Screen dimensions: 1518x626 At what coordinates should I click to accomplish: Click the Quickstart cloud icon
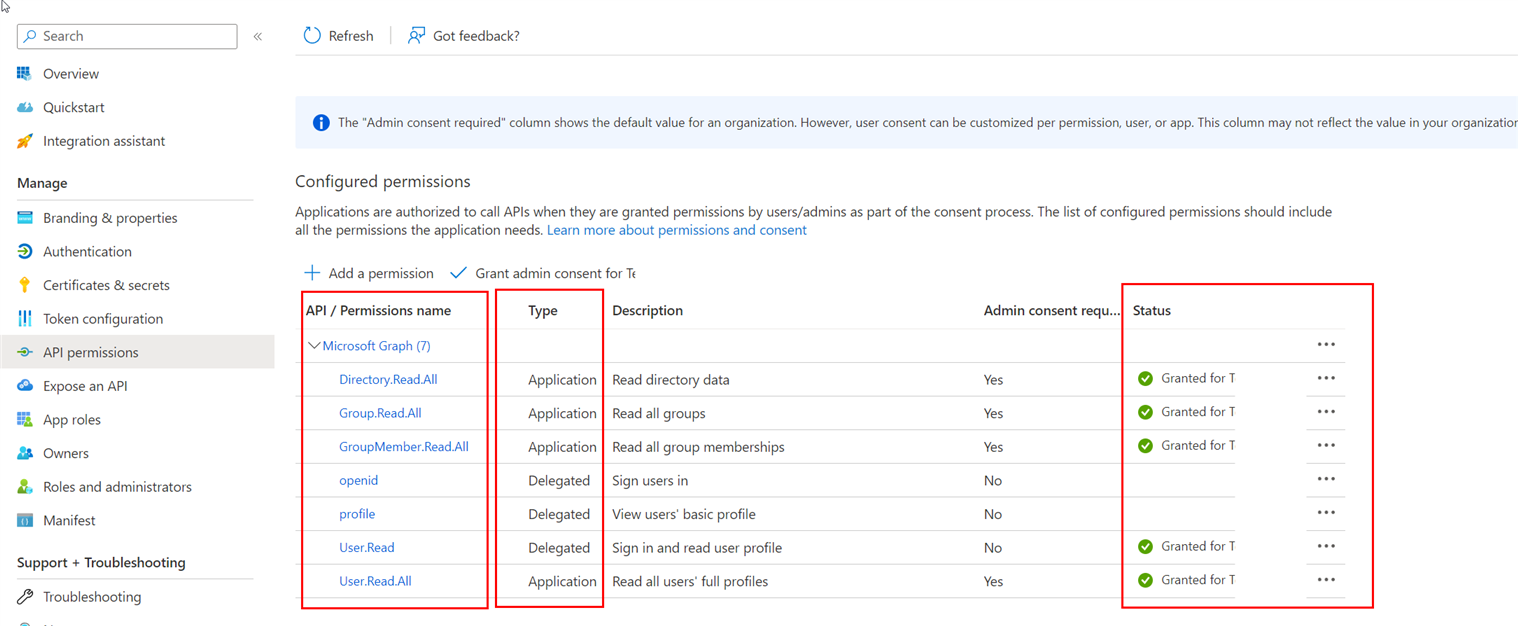click(x=25, y=108)
